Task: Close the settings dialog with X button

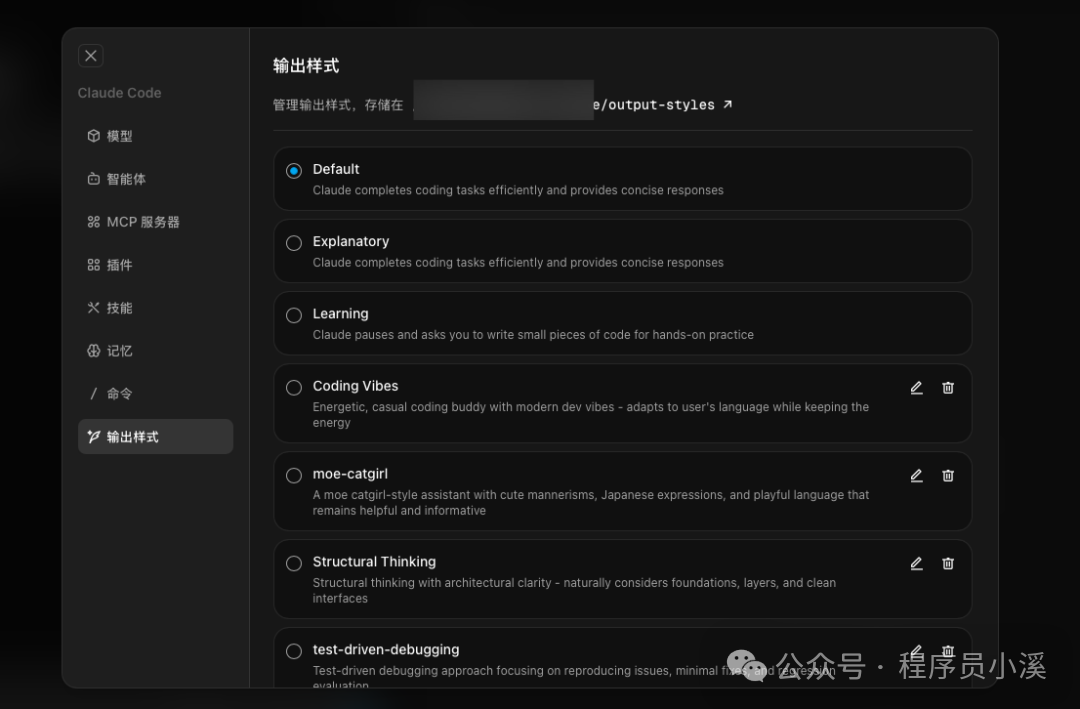Action: (x=91, y=56)
